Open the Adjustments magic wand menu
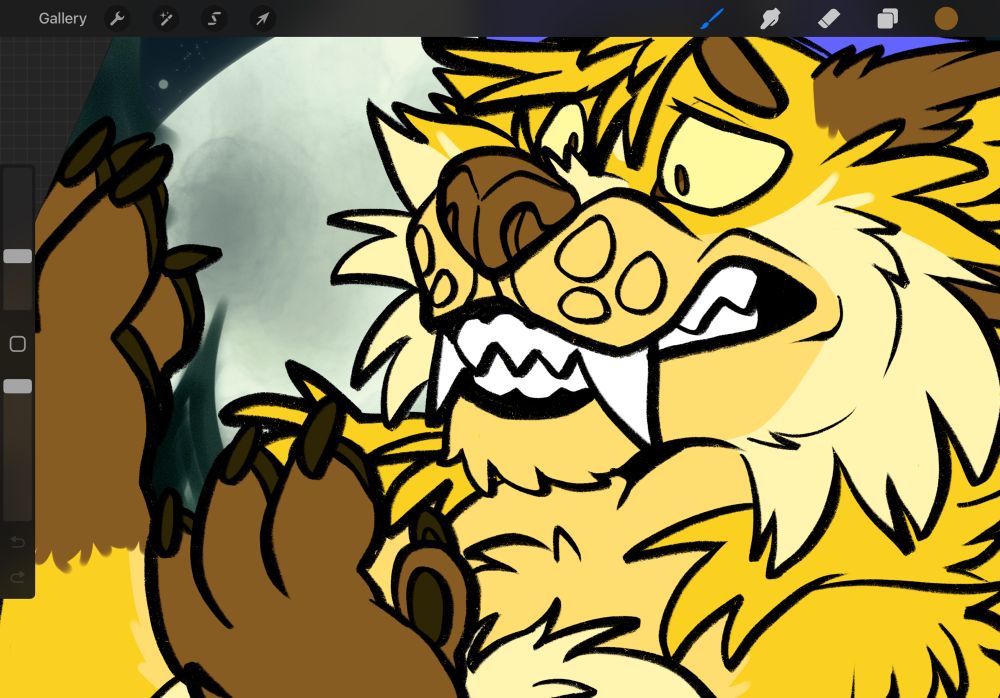1000x698 pixels. click(166, 19)
